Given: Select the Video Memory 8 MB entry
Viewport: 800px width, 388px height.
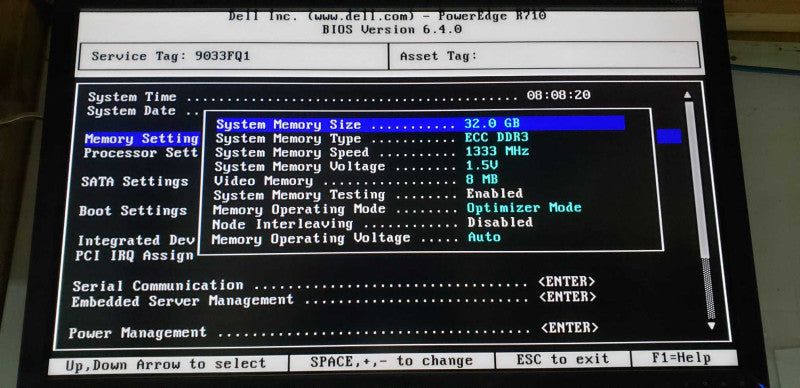Looking at the screenshot, I should pos(356,180).
